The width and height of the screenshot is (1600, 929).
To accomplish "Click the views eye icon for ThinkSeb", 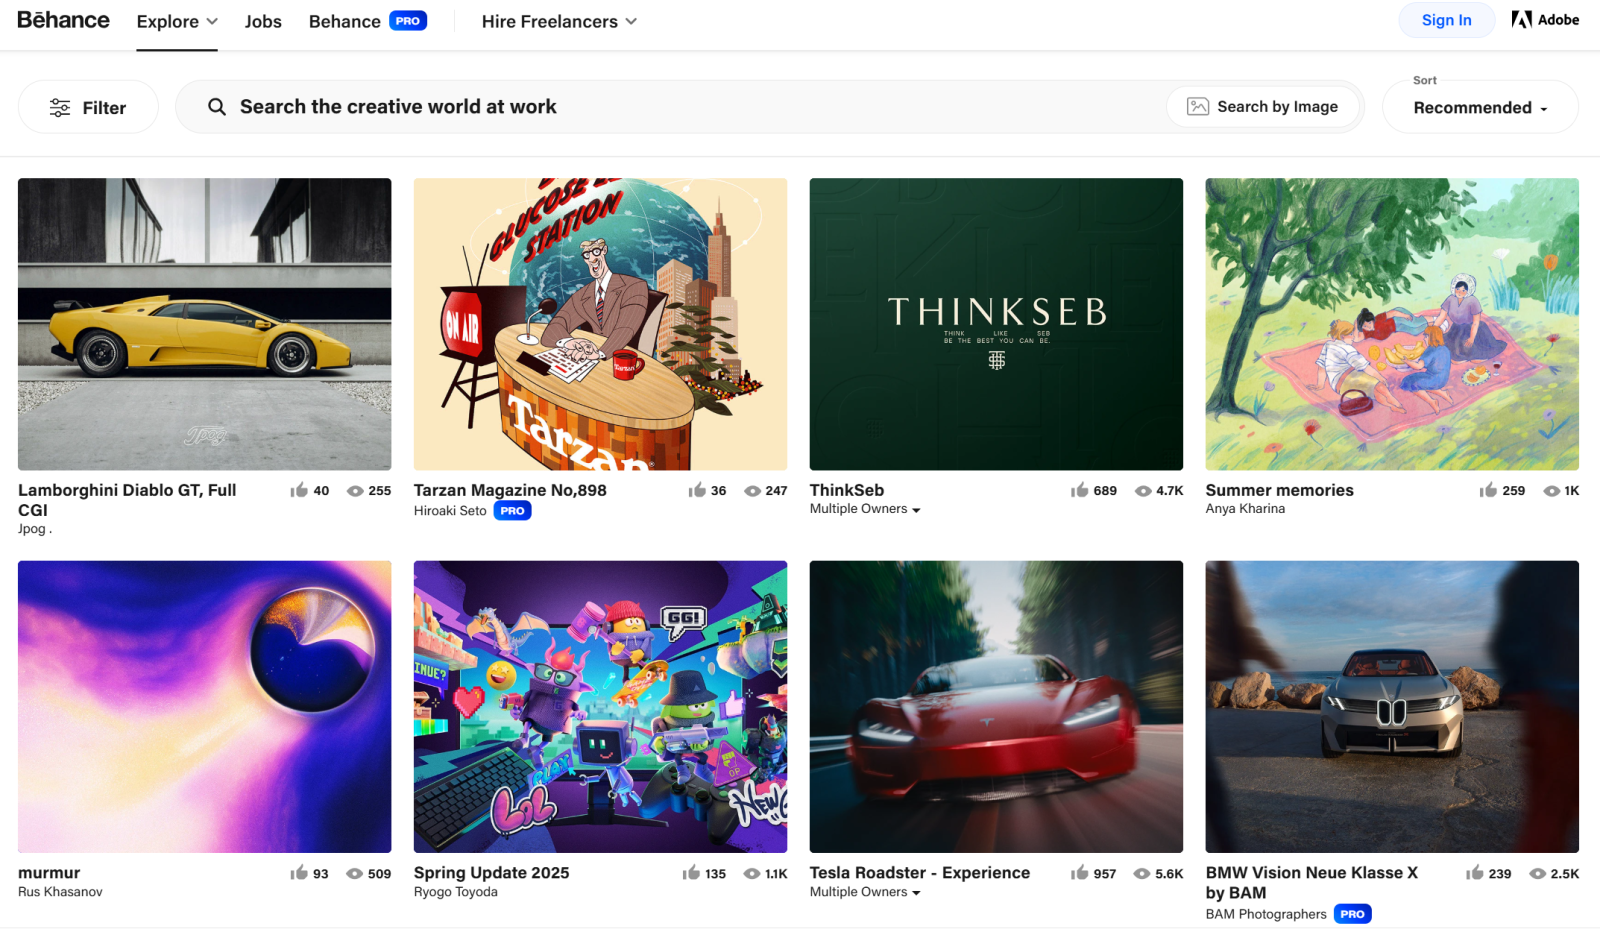I will pos(1143,491).
